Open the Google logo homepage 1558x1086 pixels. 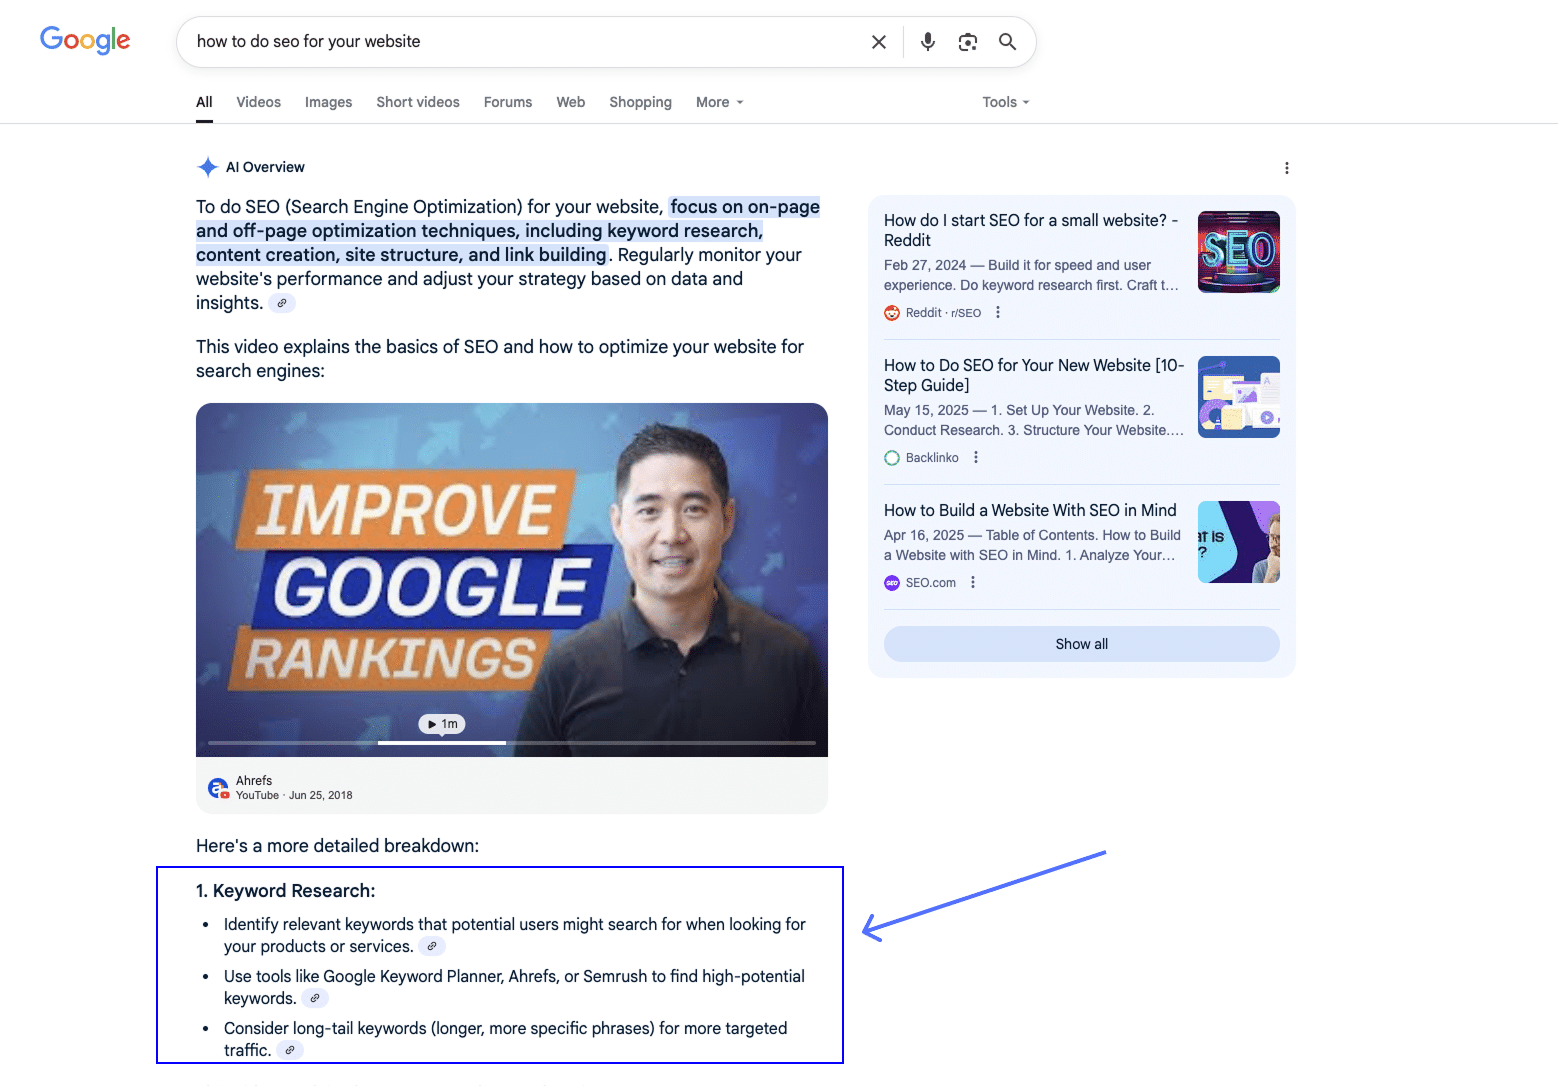click(85, 40)
